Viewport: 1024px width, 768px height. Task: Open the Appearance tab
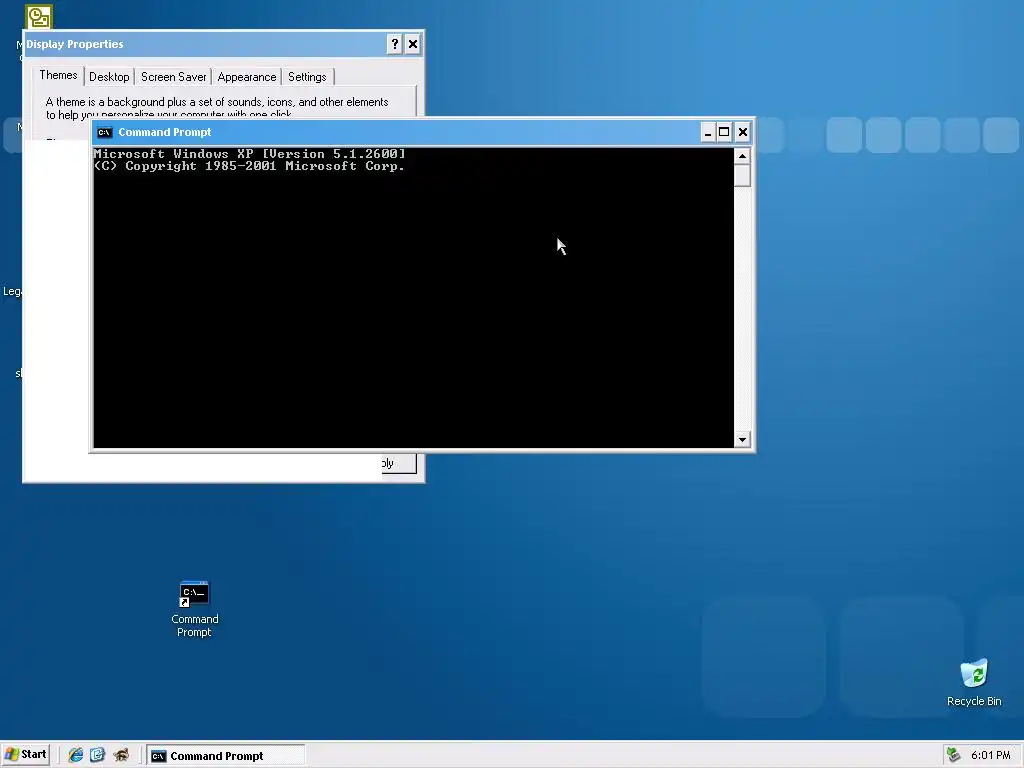pyautogui.click(x=247, y=77)
